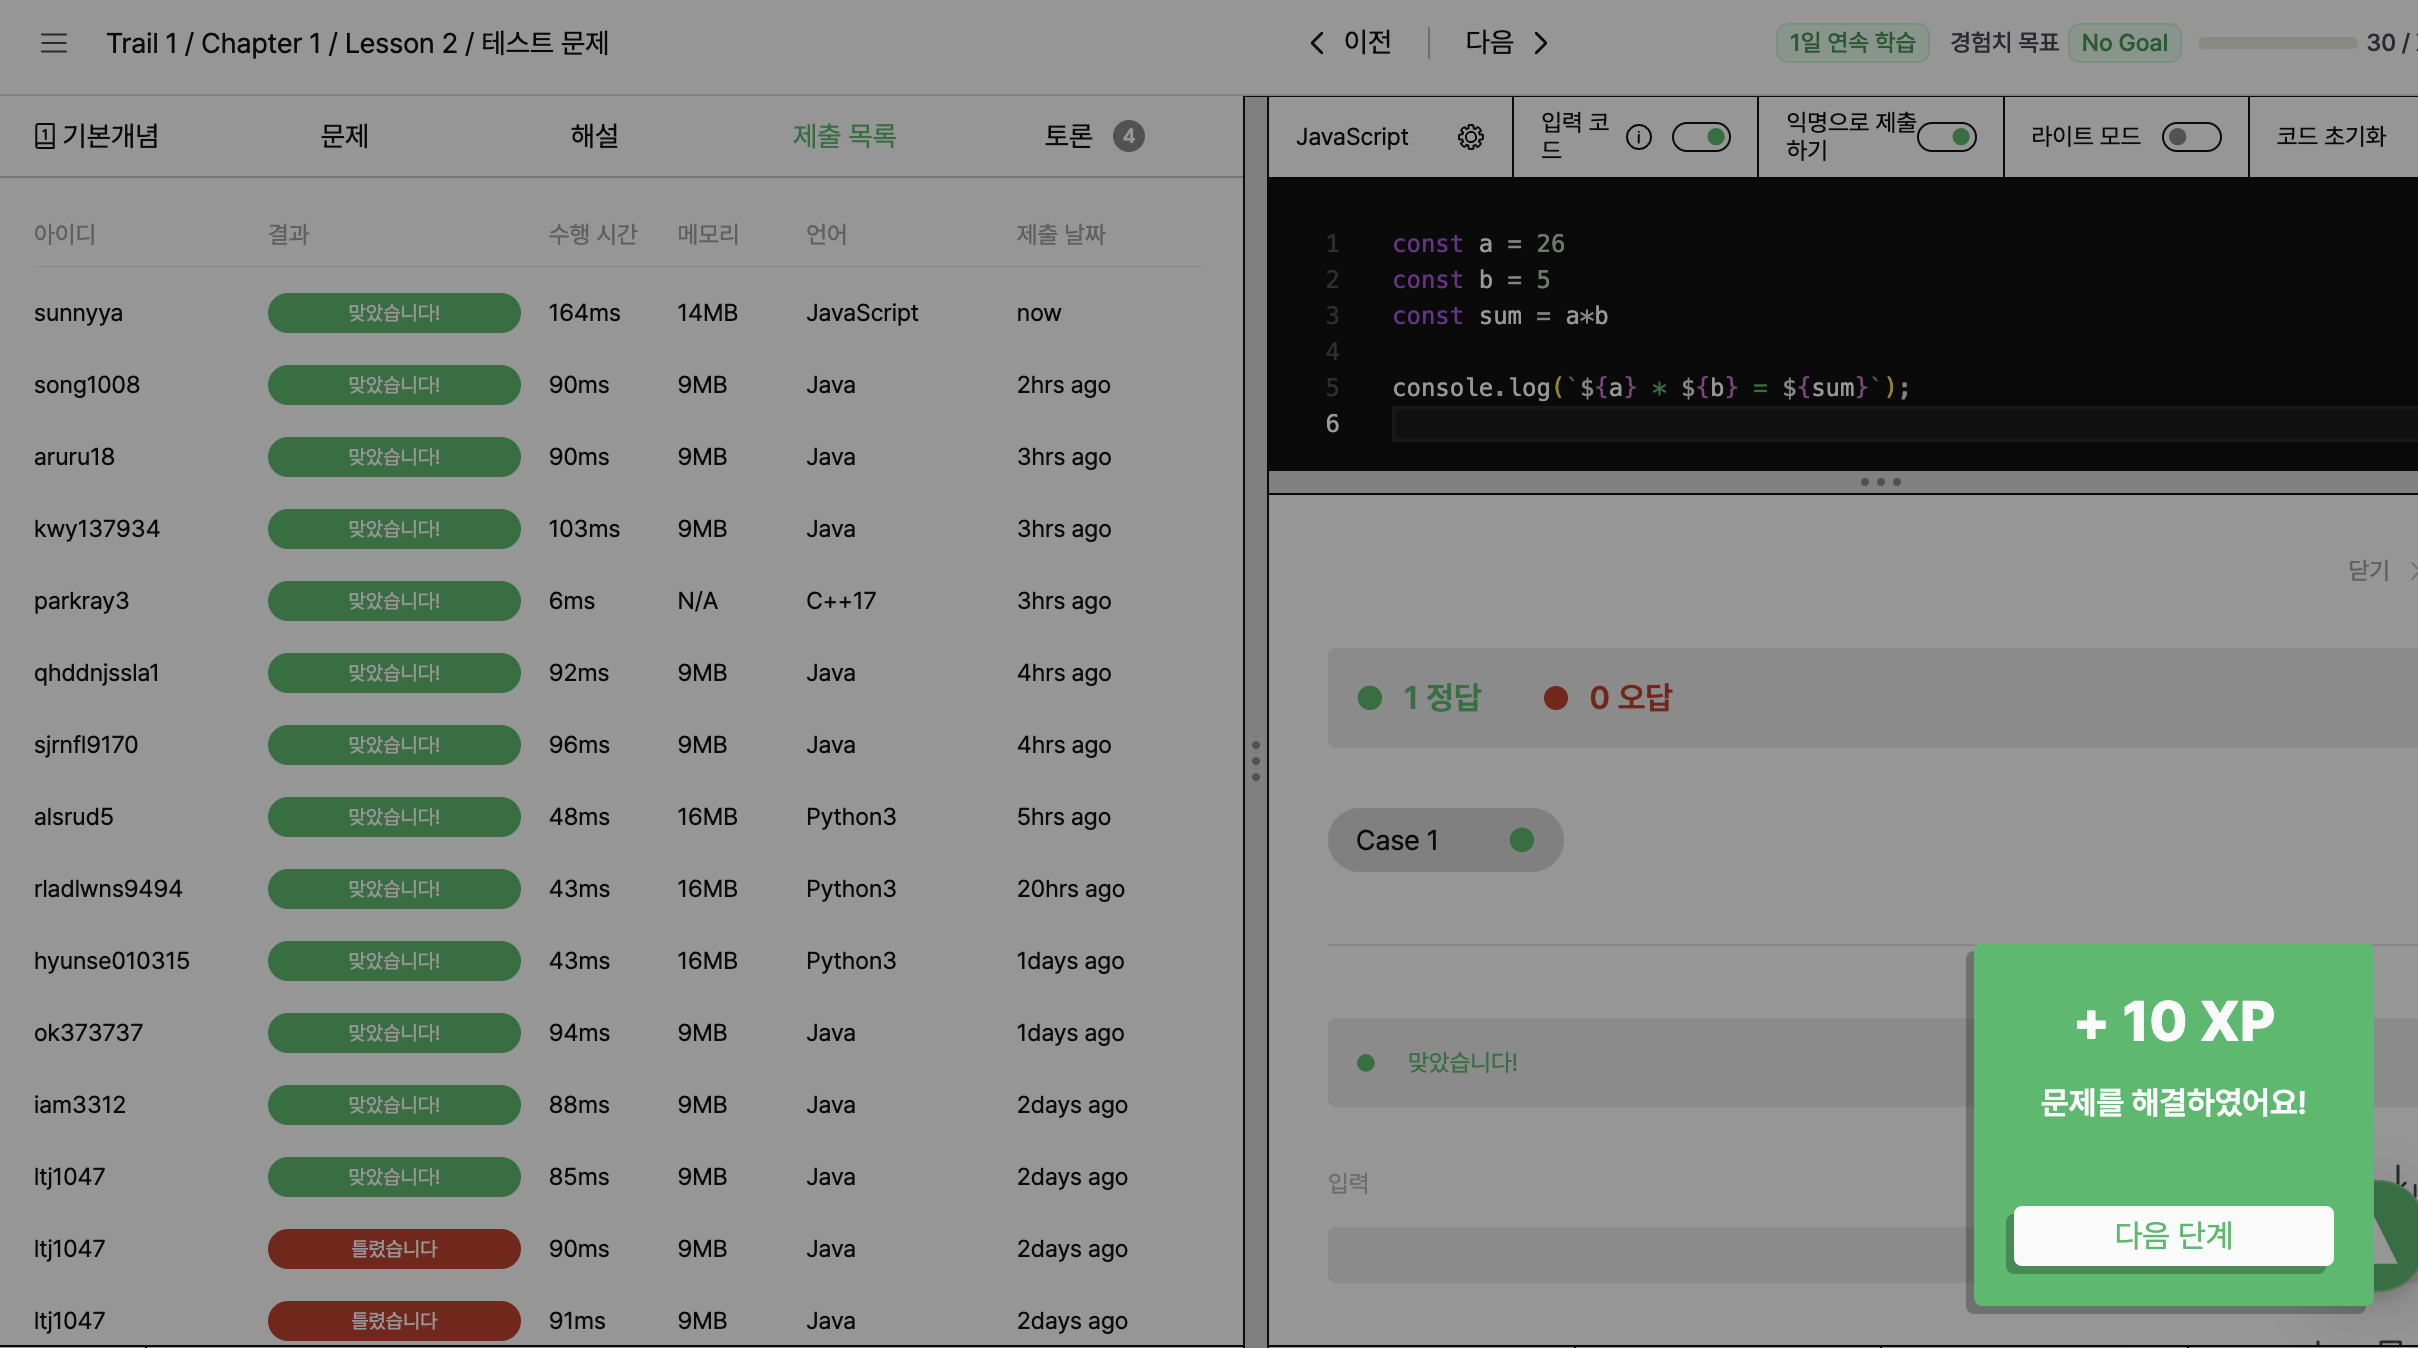Viewport: 2418px width, 1348px height.
Task: Click the previous lesson left chevron
Action: click(x=1317, y=43)
